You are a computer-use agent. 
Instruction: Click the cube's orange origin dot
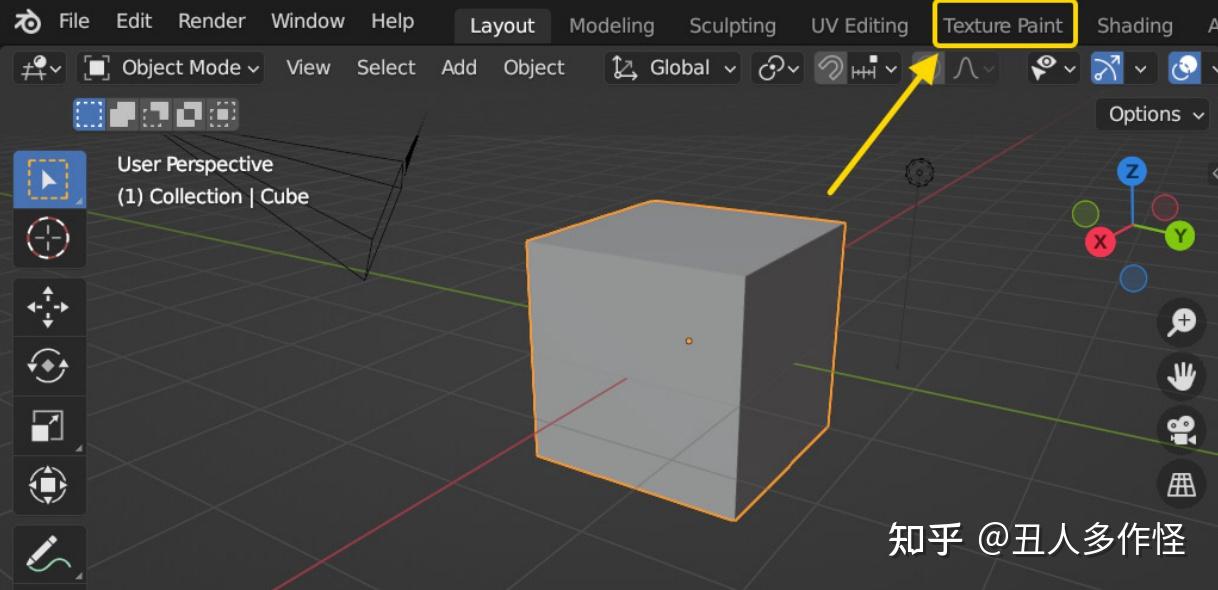coord(689,341)
